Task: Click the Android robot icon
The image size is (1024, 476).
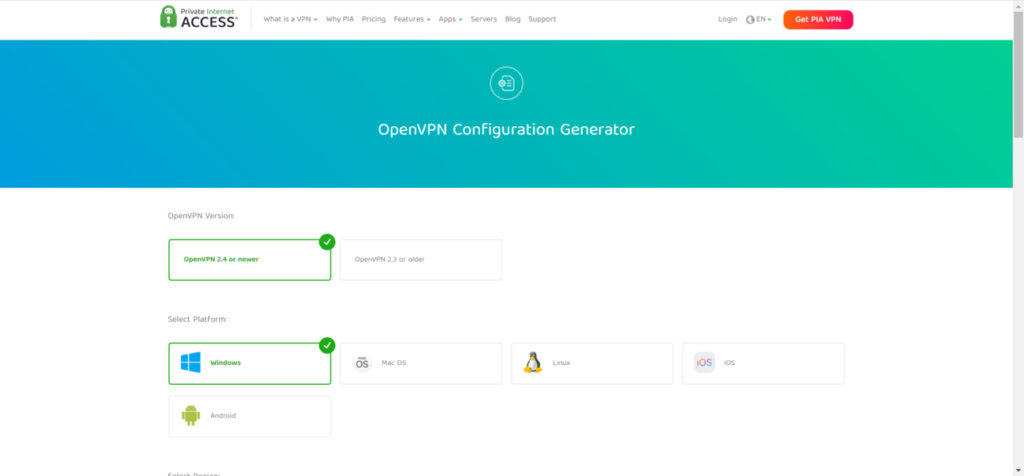Action: click(x=190, y=416)
